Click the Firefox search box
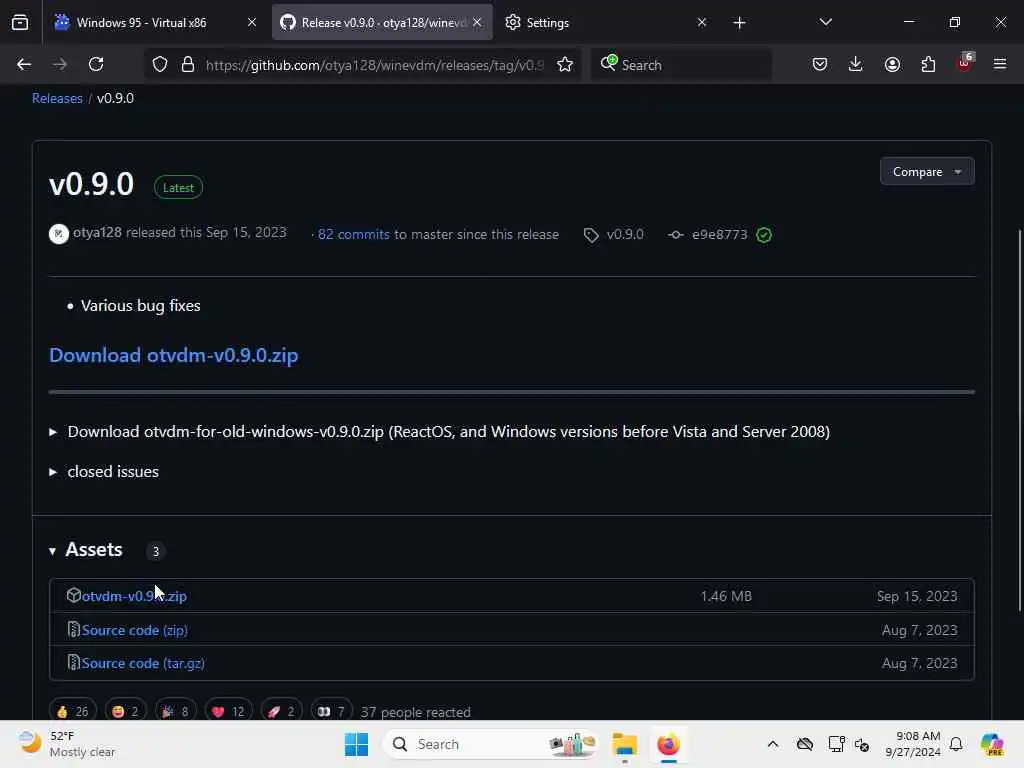The width and height of the screenshot is (1024, 768). (x=681, y=65)
